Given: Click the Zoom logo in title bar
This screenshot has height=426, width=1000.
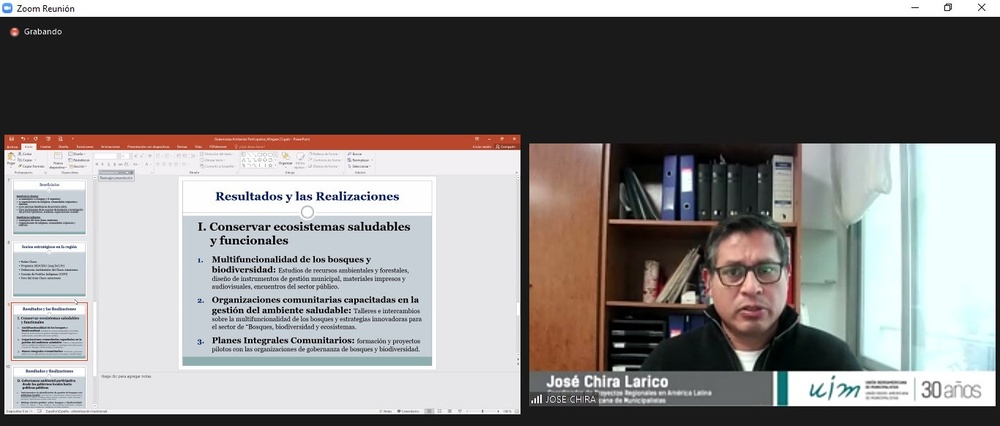Looking at the screenshot, I should tap(9, 8).
